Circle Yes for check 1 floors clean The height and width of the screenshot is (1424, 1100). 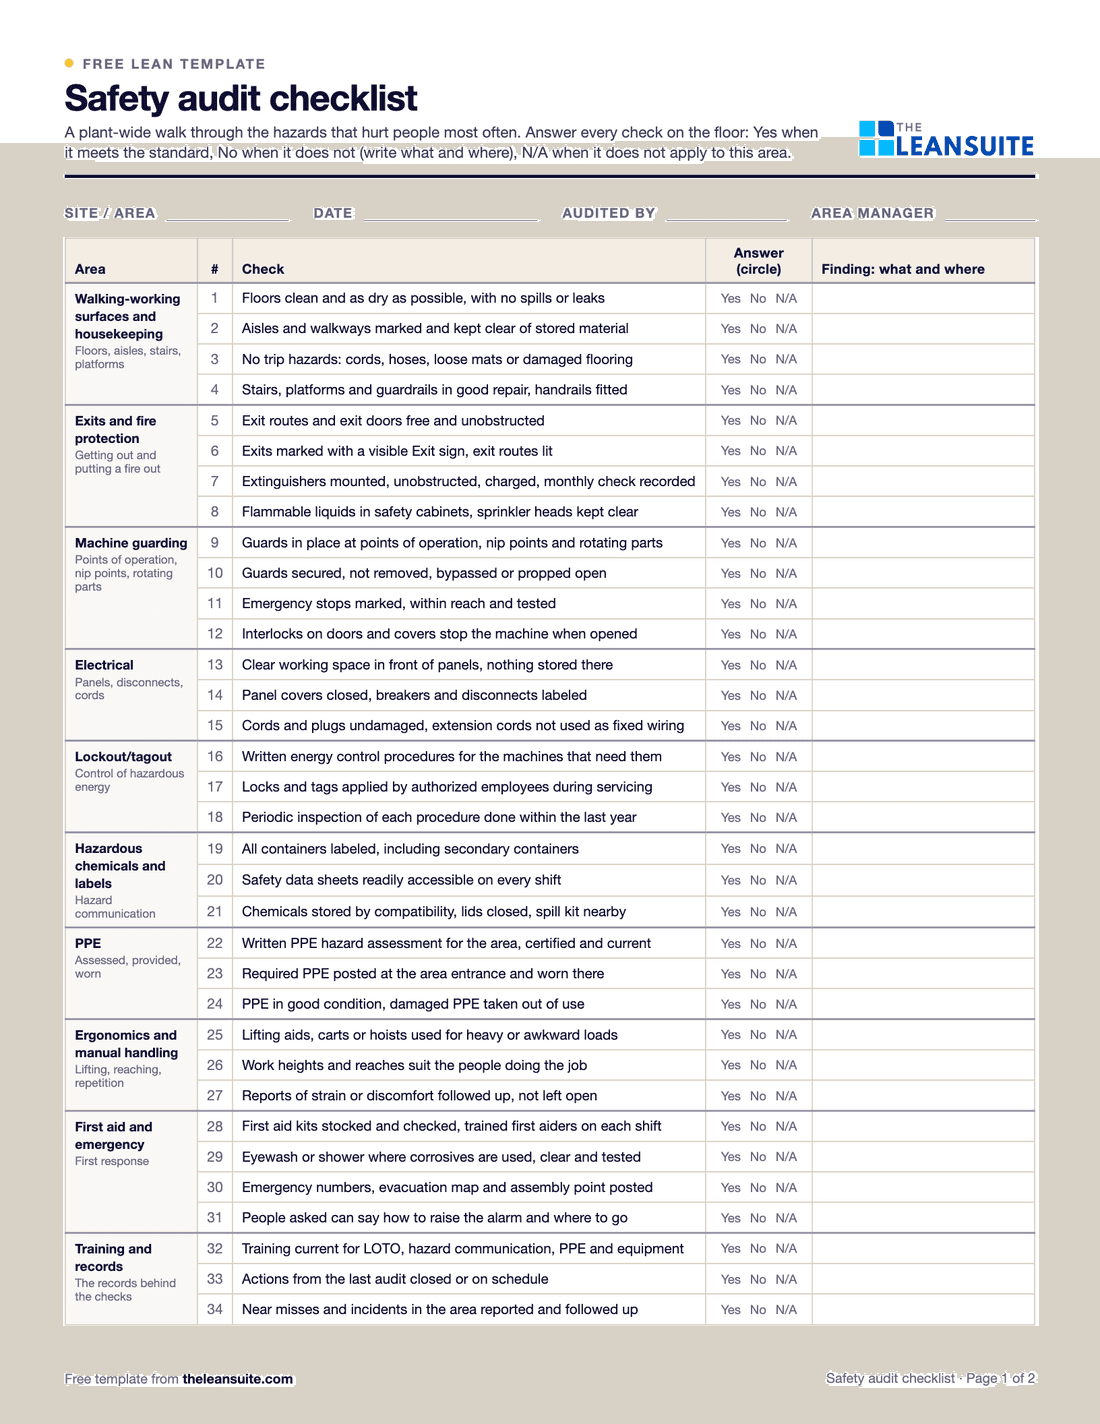(x=731, y=298)
